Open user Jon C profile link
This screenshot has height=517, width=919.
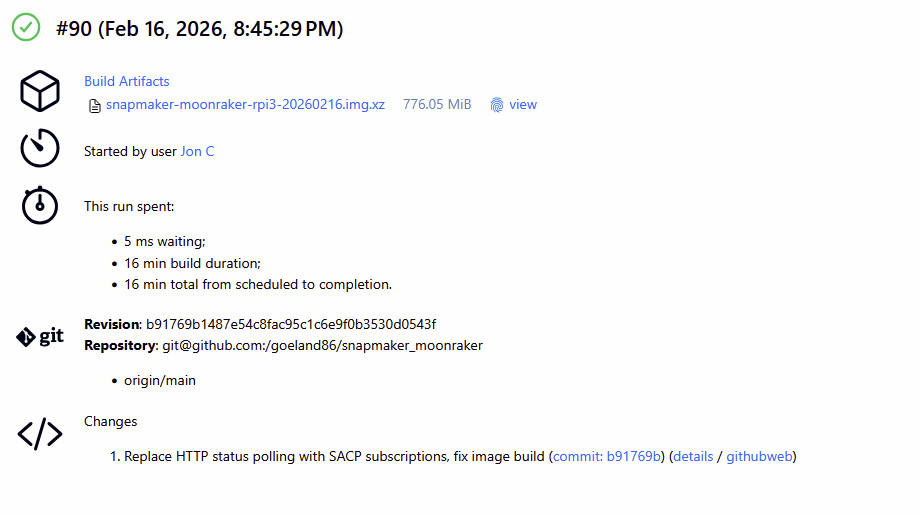click(x=197, y=151)
